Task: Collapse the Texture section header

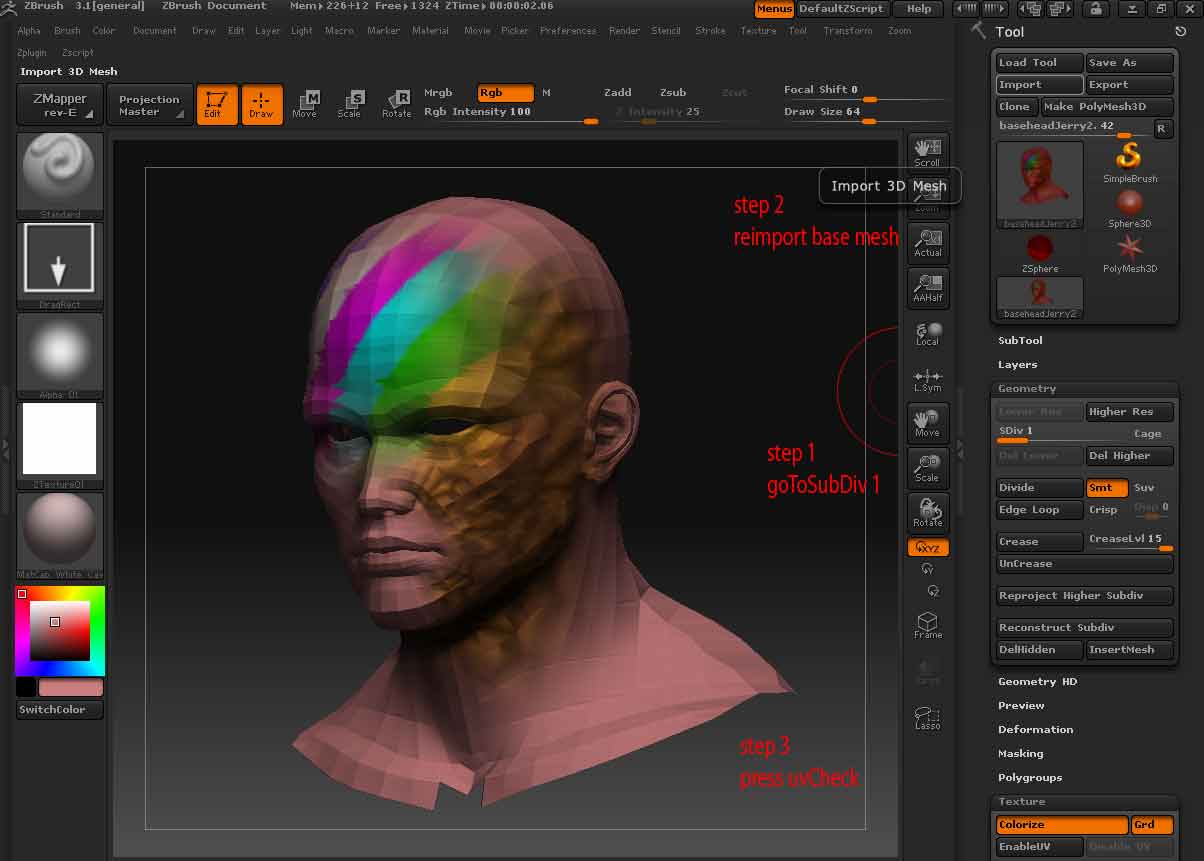Action: click(x=1021, y=801)
